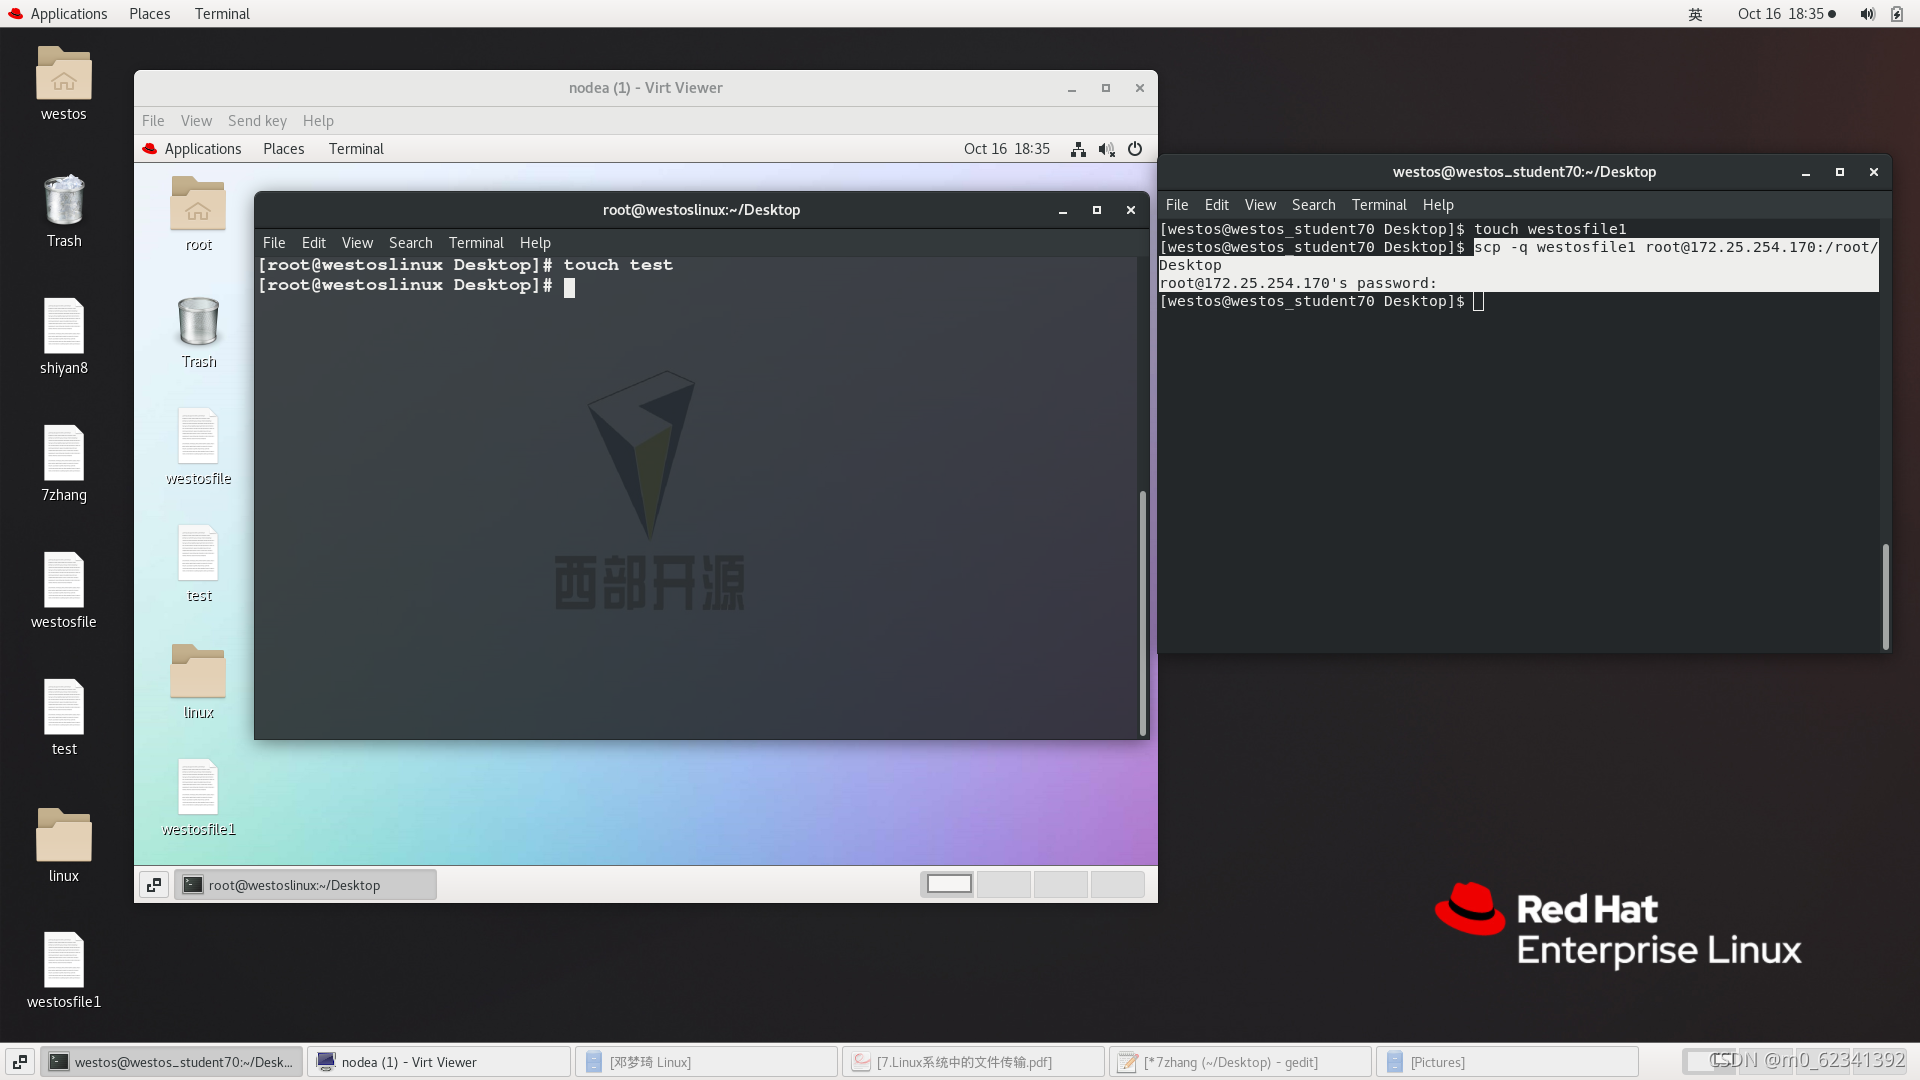Click the network icon in the guest top bar
This screenshot has width=1920, height=1080.
pos(1078,148)
